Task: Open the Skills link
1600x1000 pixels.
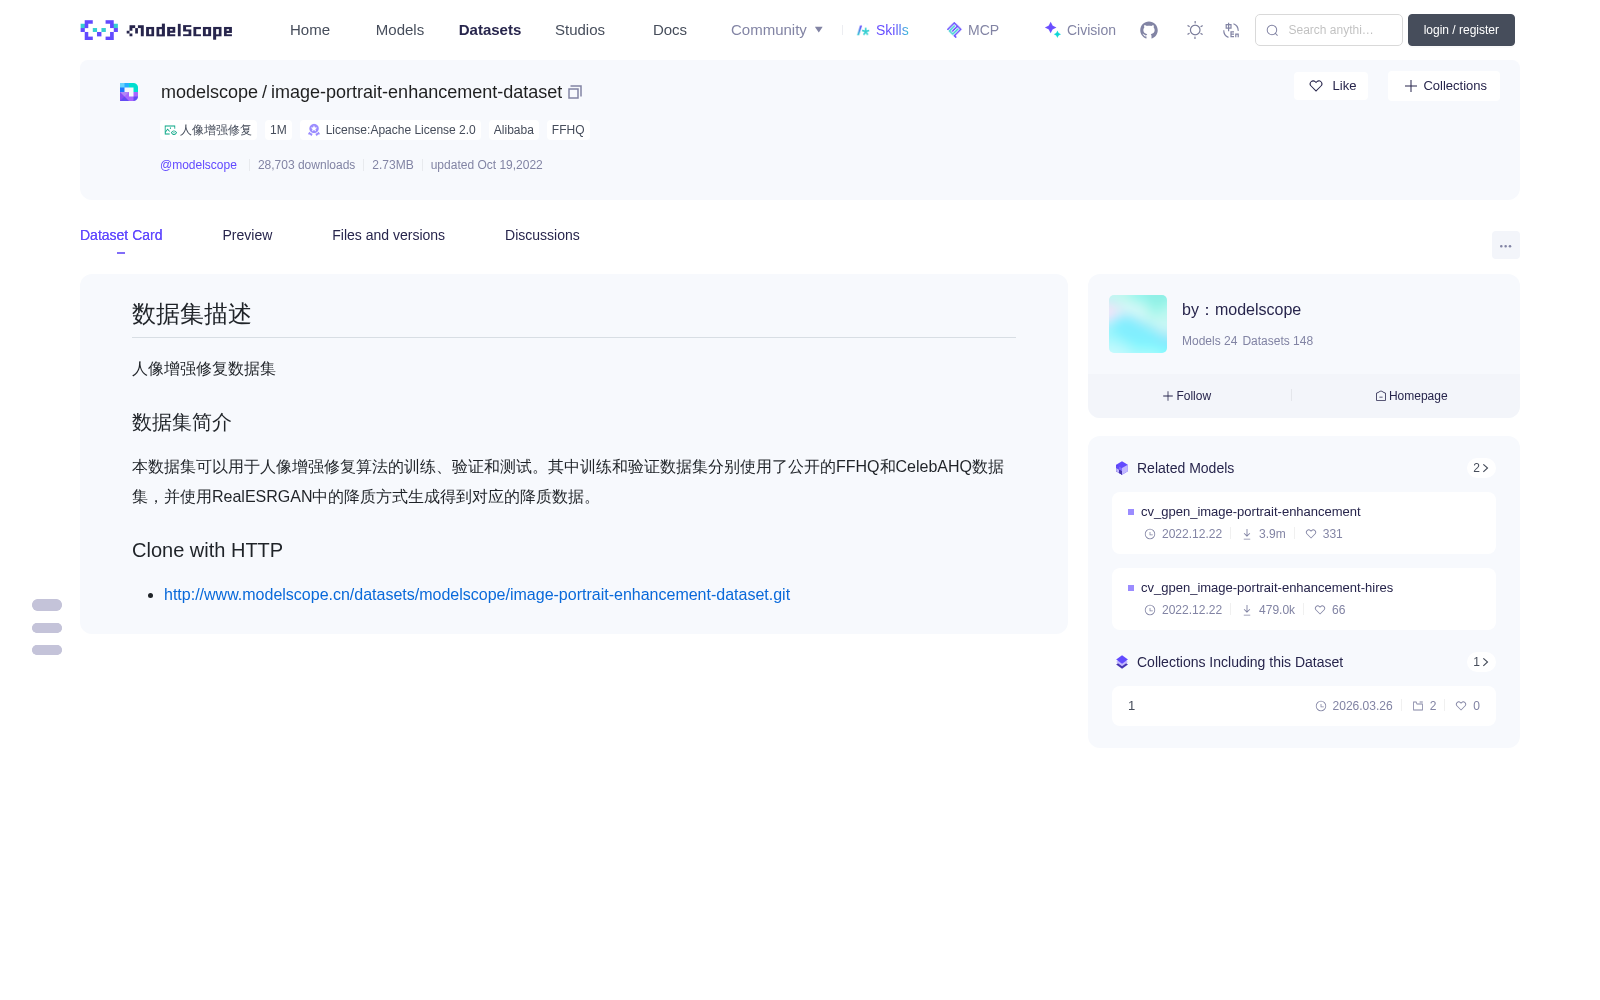Action: pyautogui.click(x=882, y=30)
